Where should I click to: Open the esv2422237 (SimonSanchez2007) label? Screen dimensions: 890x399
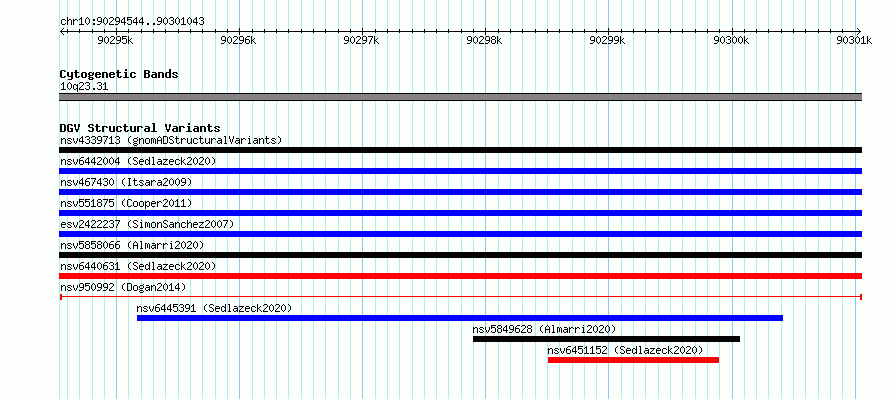point(147,224)
